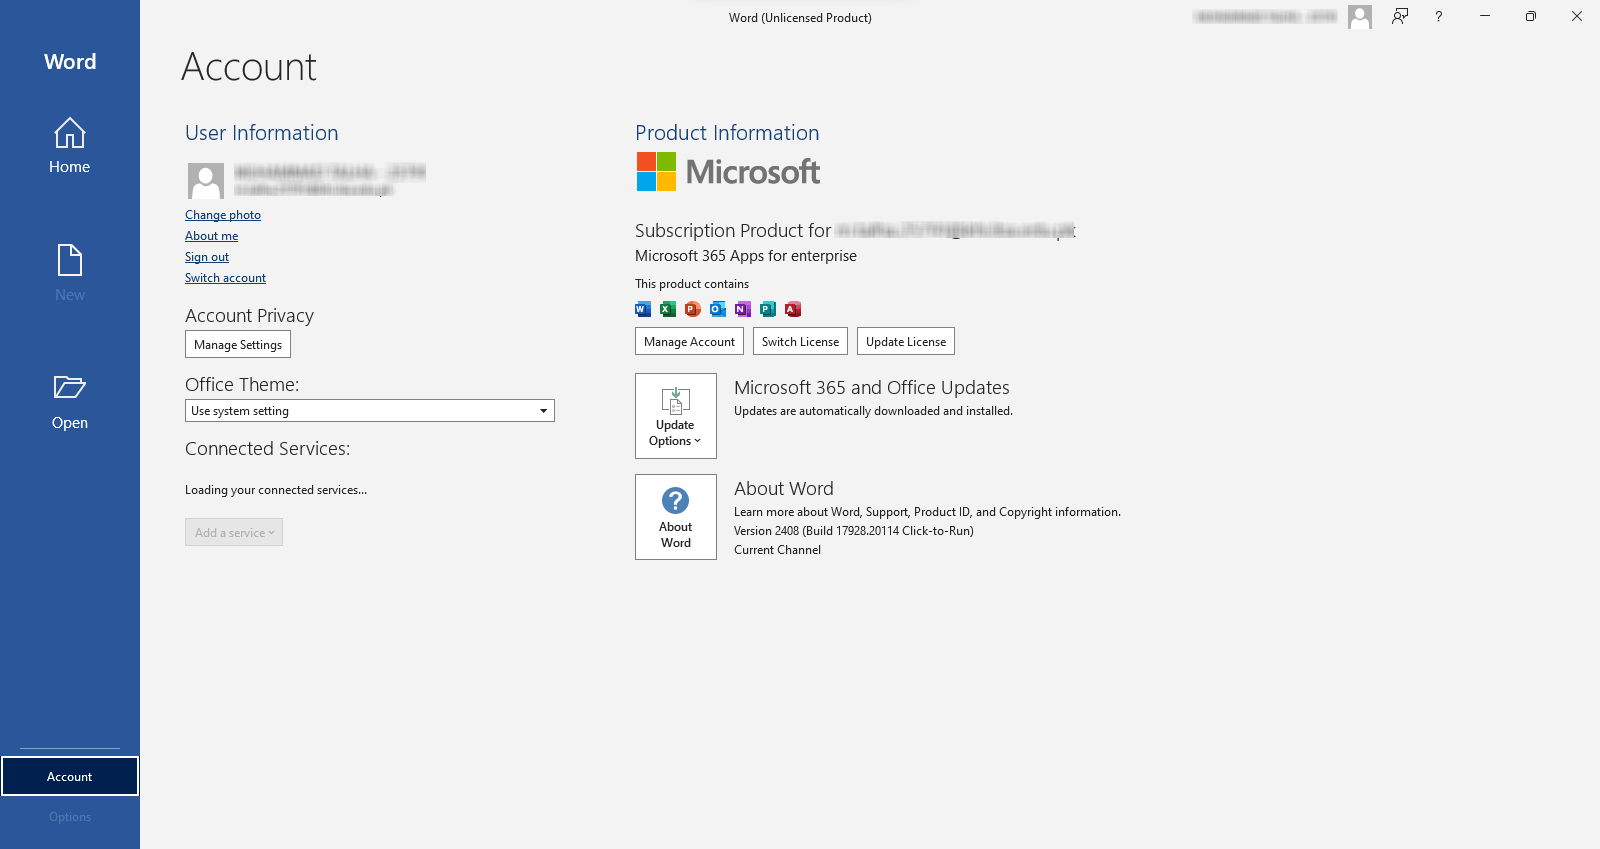Click the title bar account avatar

tap(1360, 16)
